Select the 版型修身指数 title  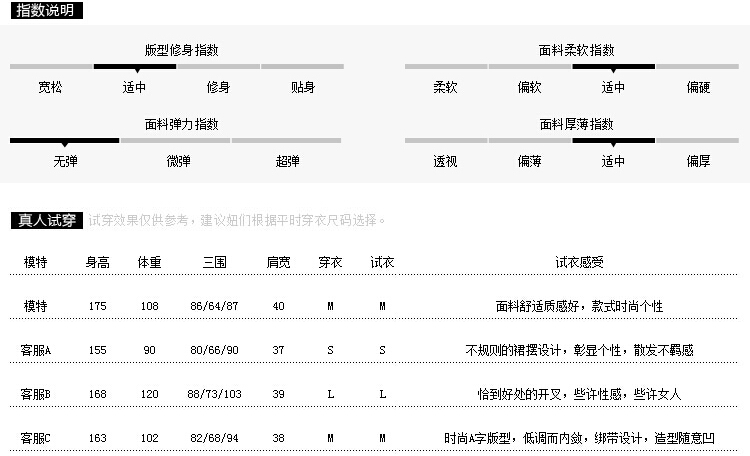[181, 50]
